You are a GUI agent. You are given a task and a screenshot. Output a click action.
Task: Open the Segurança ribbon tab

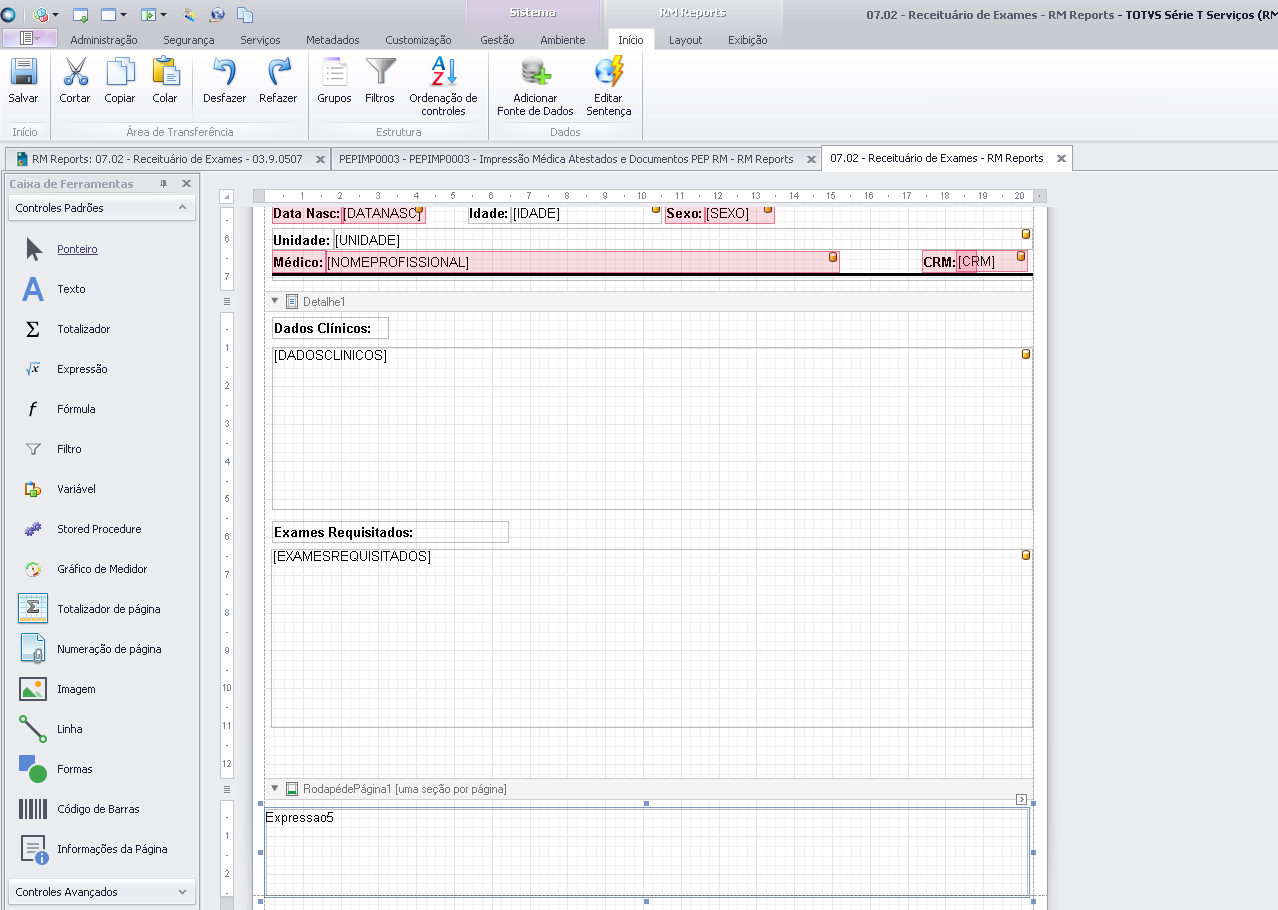(189, 40)
